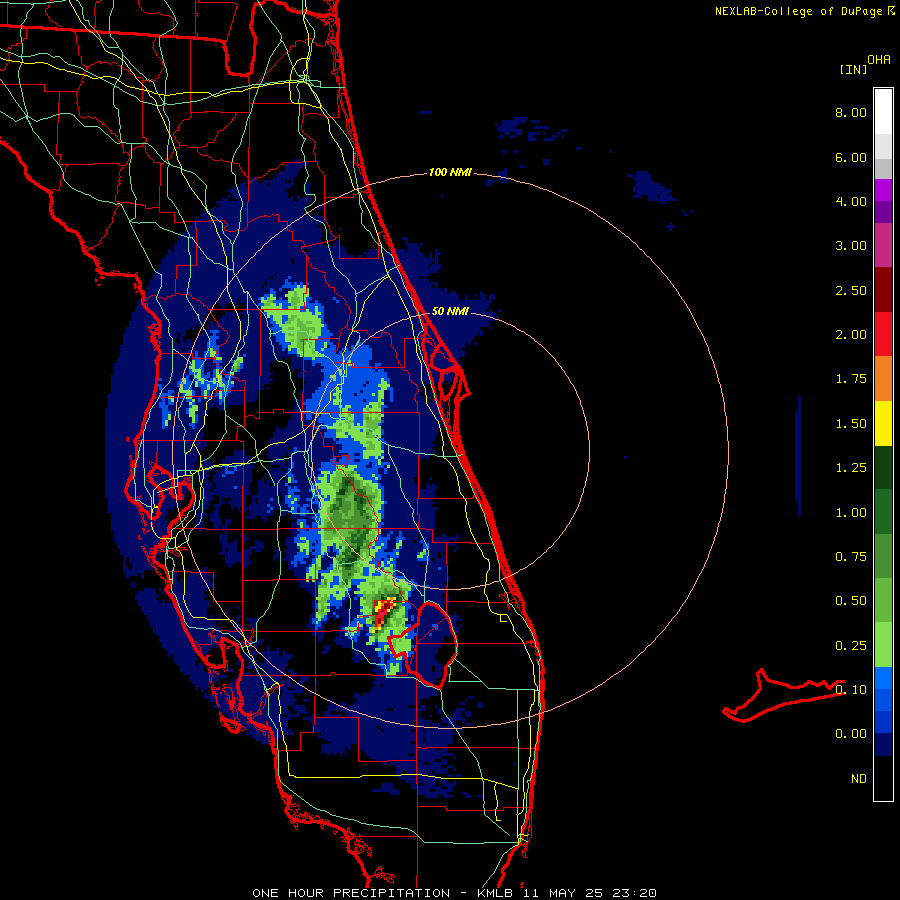The height and width of the screenshot is (900, 900).
Task: Click the 4.00 legend value
Action: pos(851,201)
